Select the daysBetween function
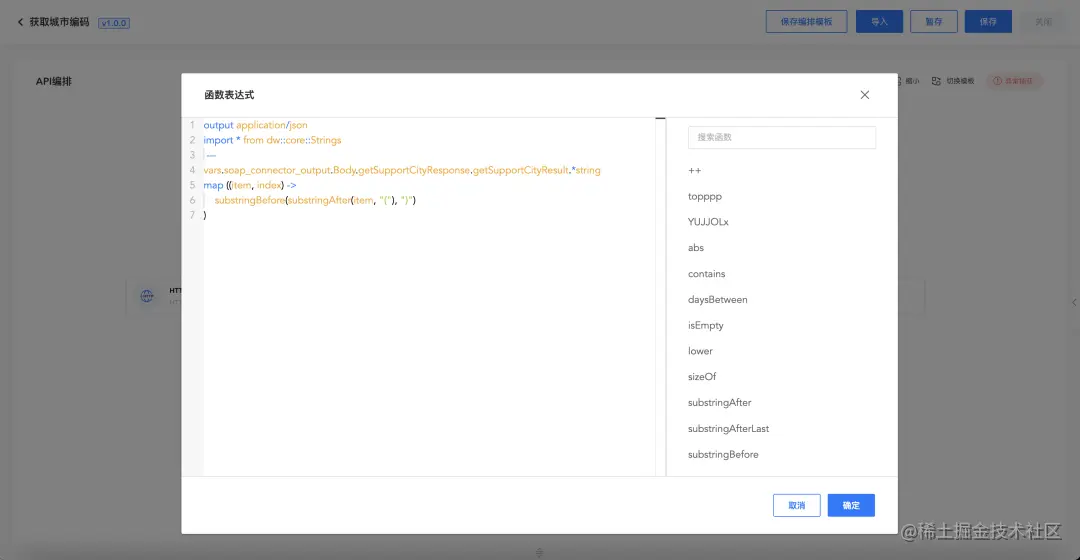This screenshot has width=1080, height=560. click(x=717, y=300)
